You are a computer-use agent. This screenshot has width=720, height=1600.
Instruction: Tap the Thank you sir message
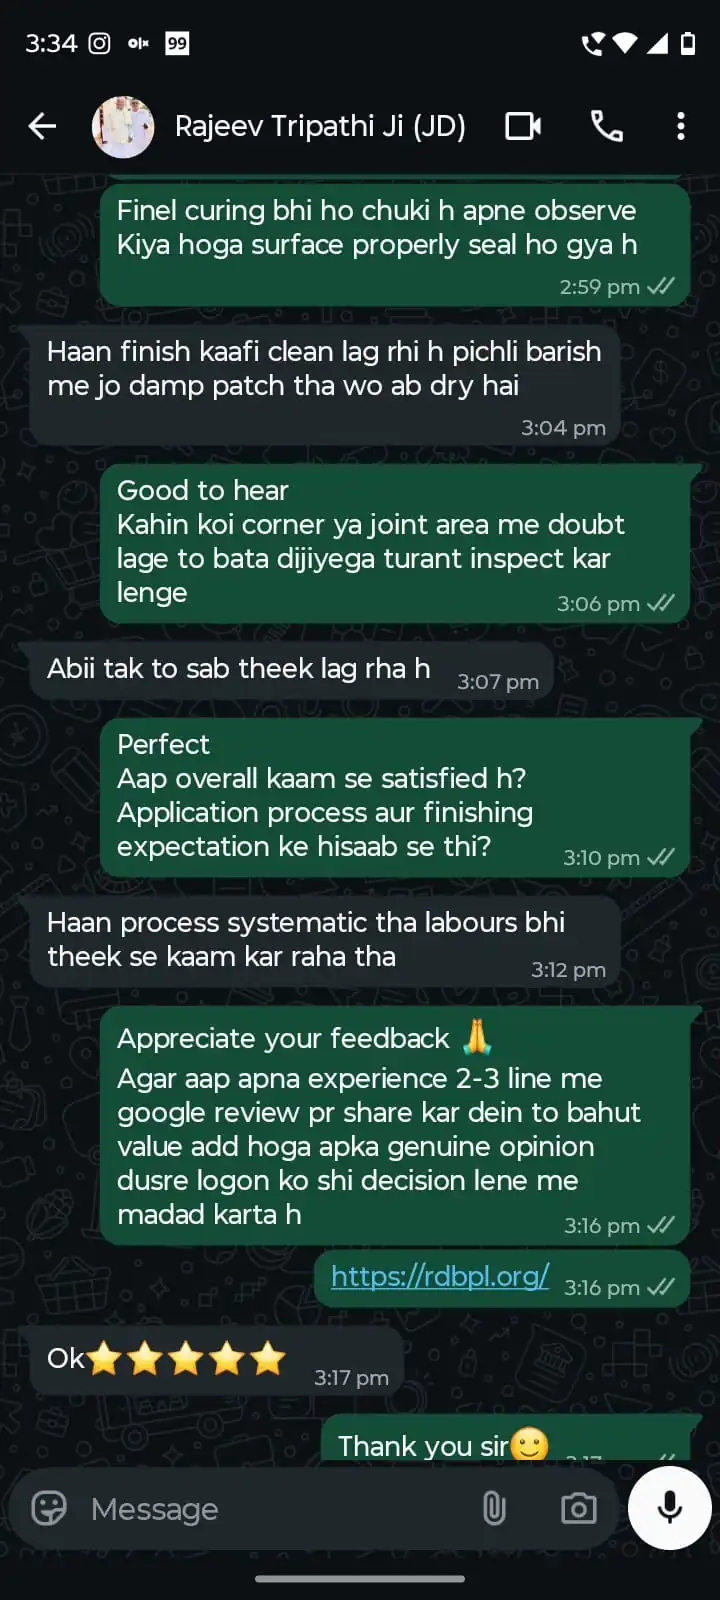[505, 1440]
